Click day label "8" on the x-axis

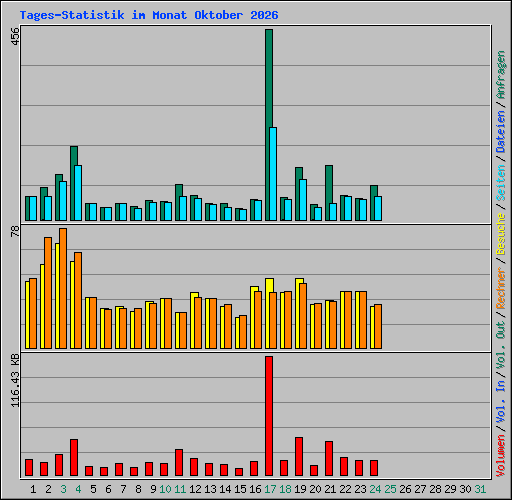pyautogui.click(x=138, y=489)
